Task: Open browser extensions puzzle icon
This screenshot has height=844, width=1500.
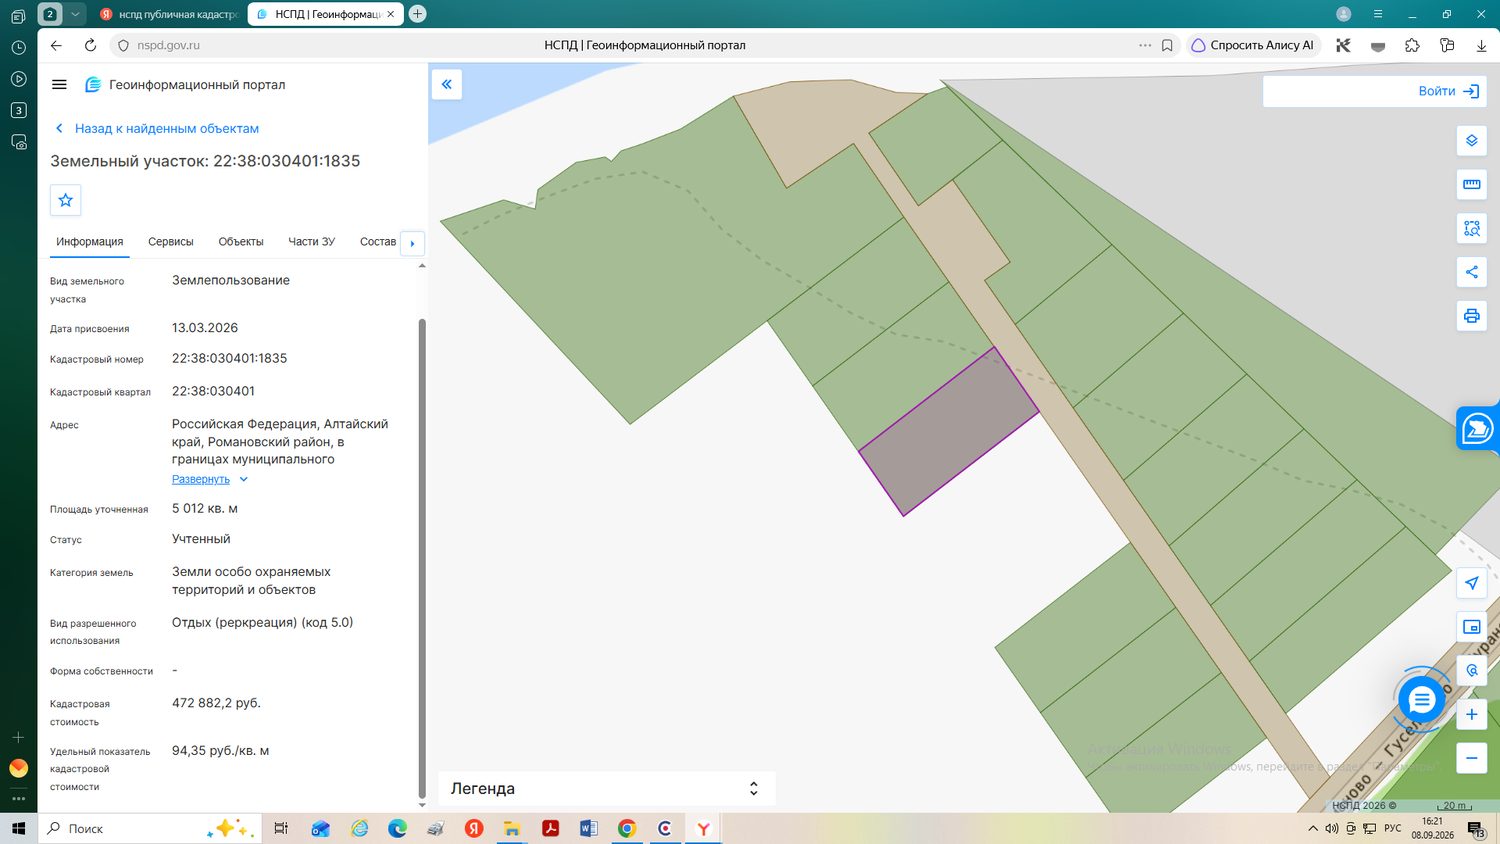Action: tap(1412, 45)
